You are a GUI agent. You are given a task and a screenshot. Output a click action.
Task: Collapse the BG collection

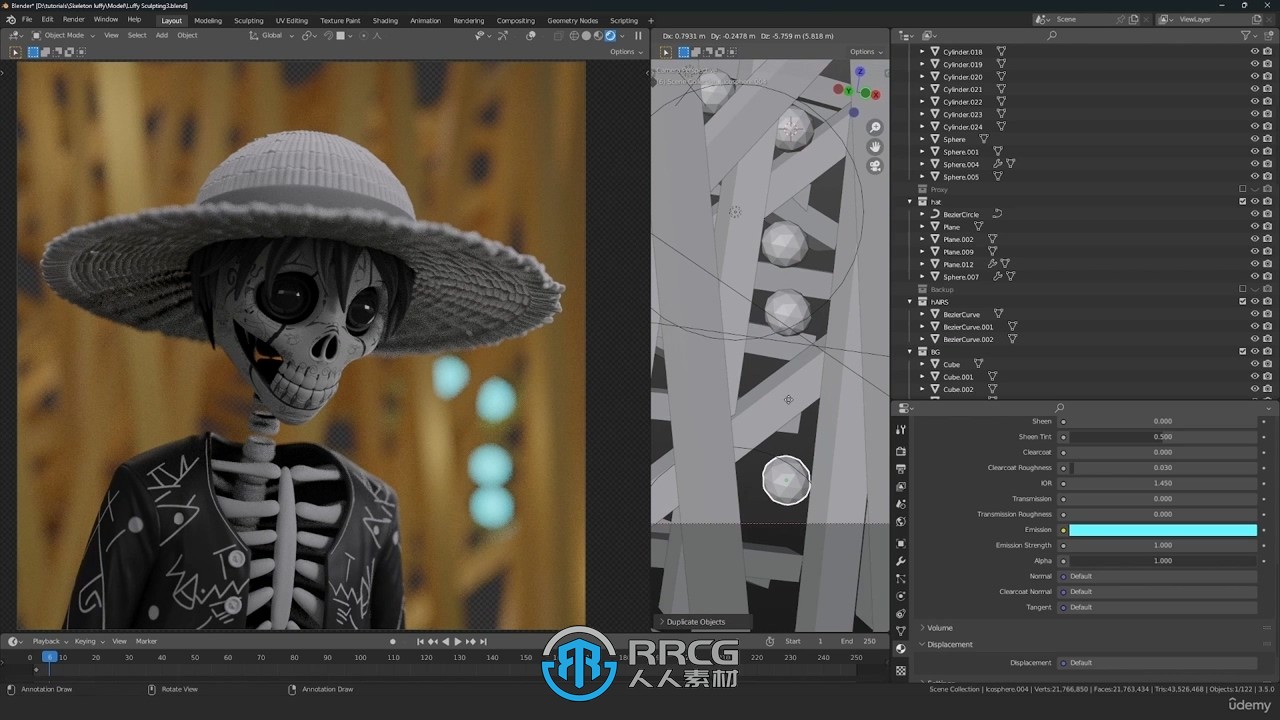[x=910, y=352]
